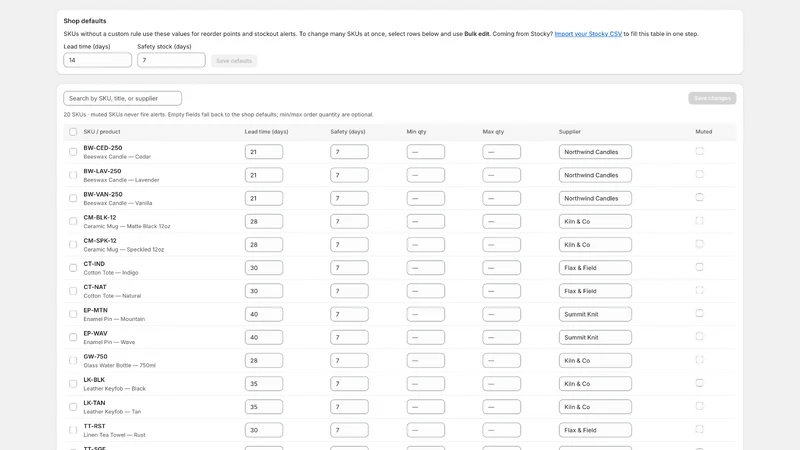Edit lead time for BW-CED-250
This screenshot has height=450, width=800.
(264, 152)
